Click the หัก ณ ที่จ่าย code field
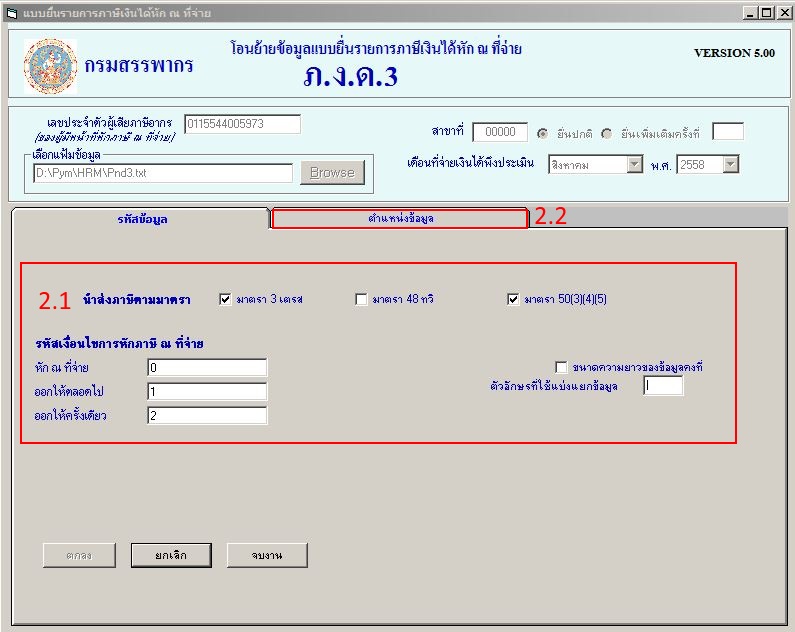795x632 pixels. tap(206, 368)
